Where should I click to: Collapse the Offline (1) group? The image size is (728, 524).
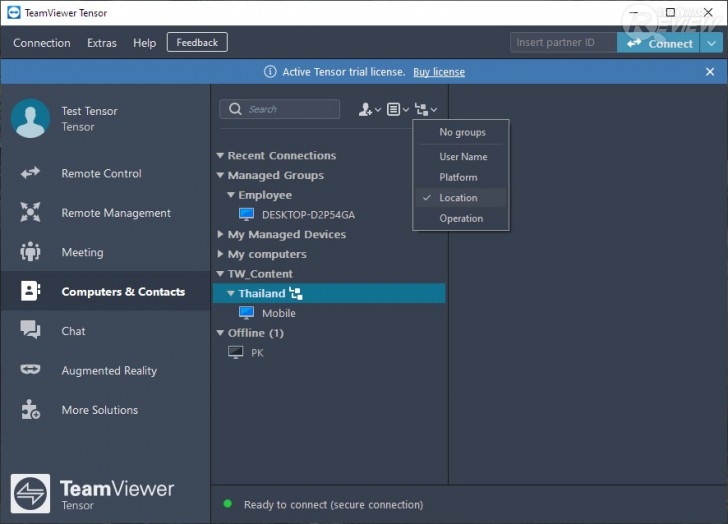(221, 333)
